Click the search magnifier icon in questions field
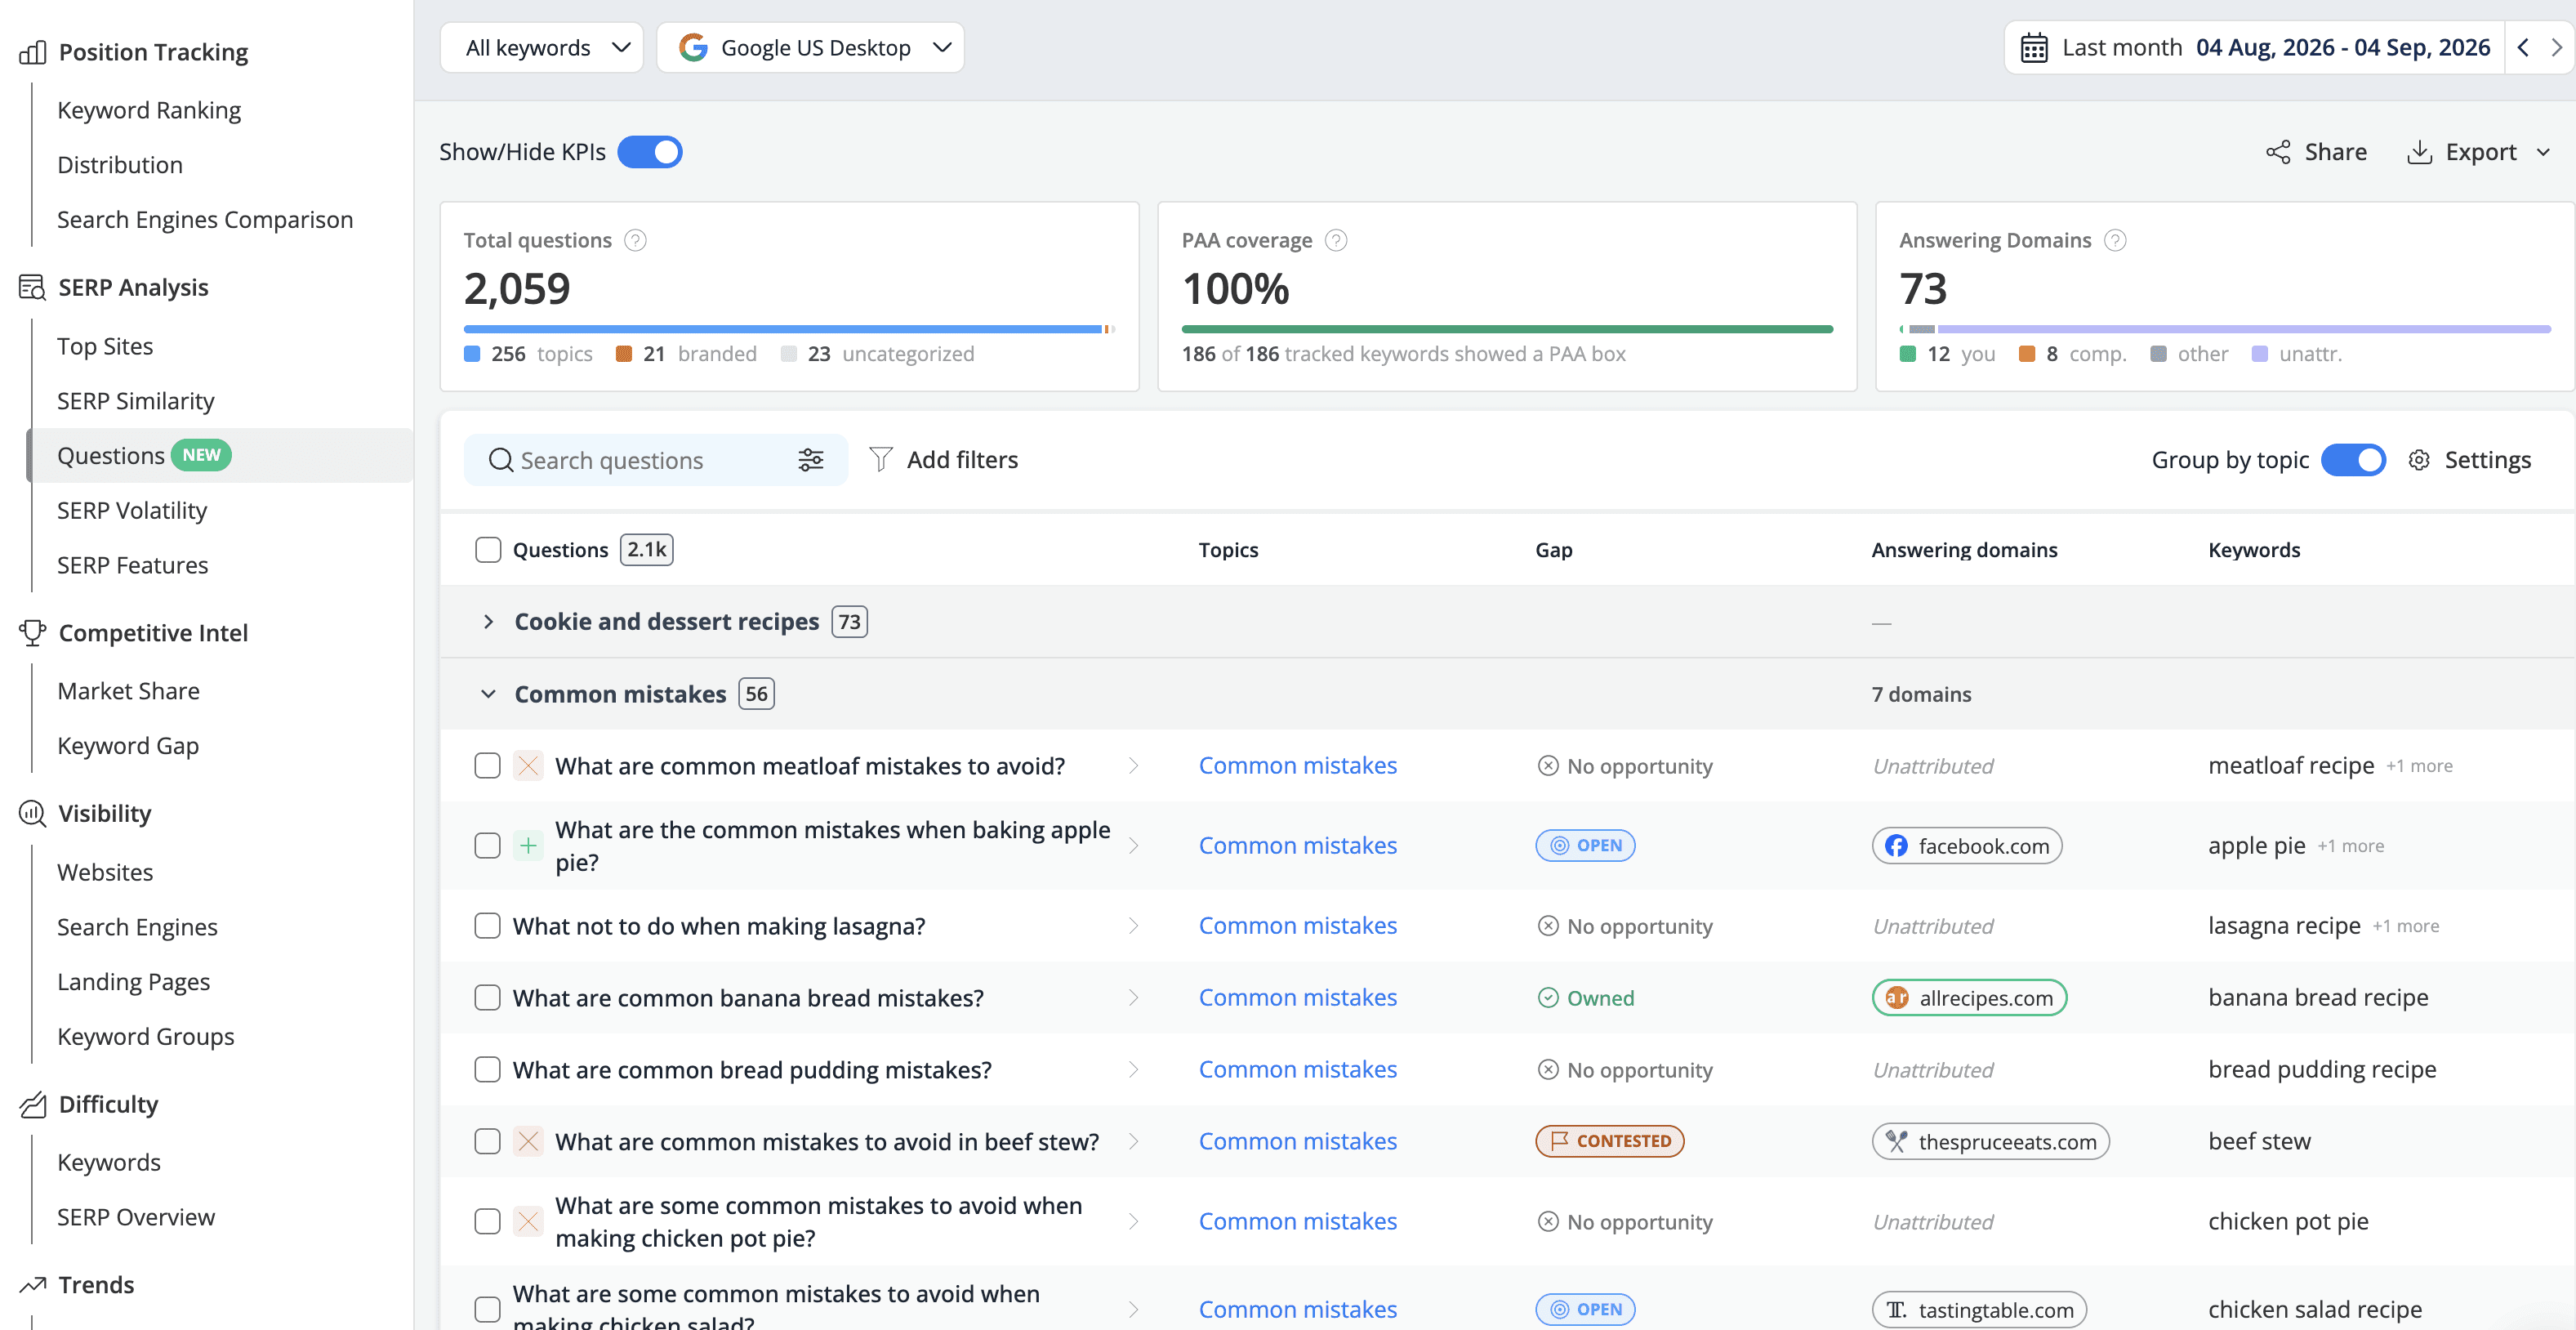2576x1330 pixels. 500,460
